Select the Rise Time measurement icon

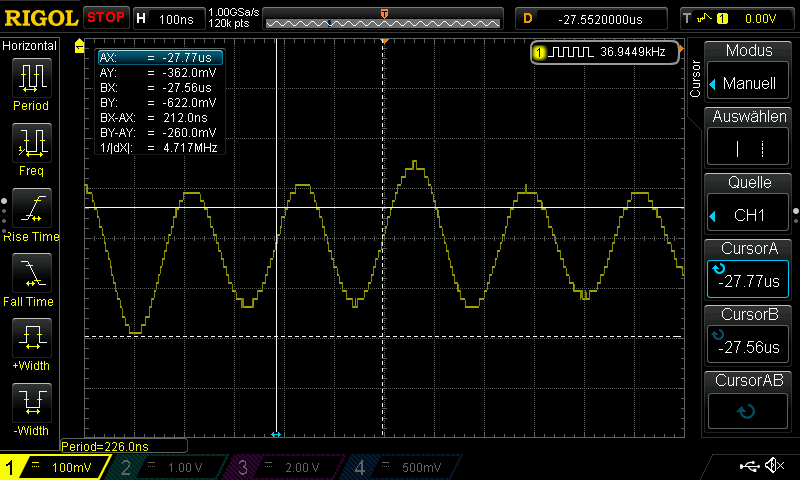(x=32, y=208)
